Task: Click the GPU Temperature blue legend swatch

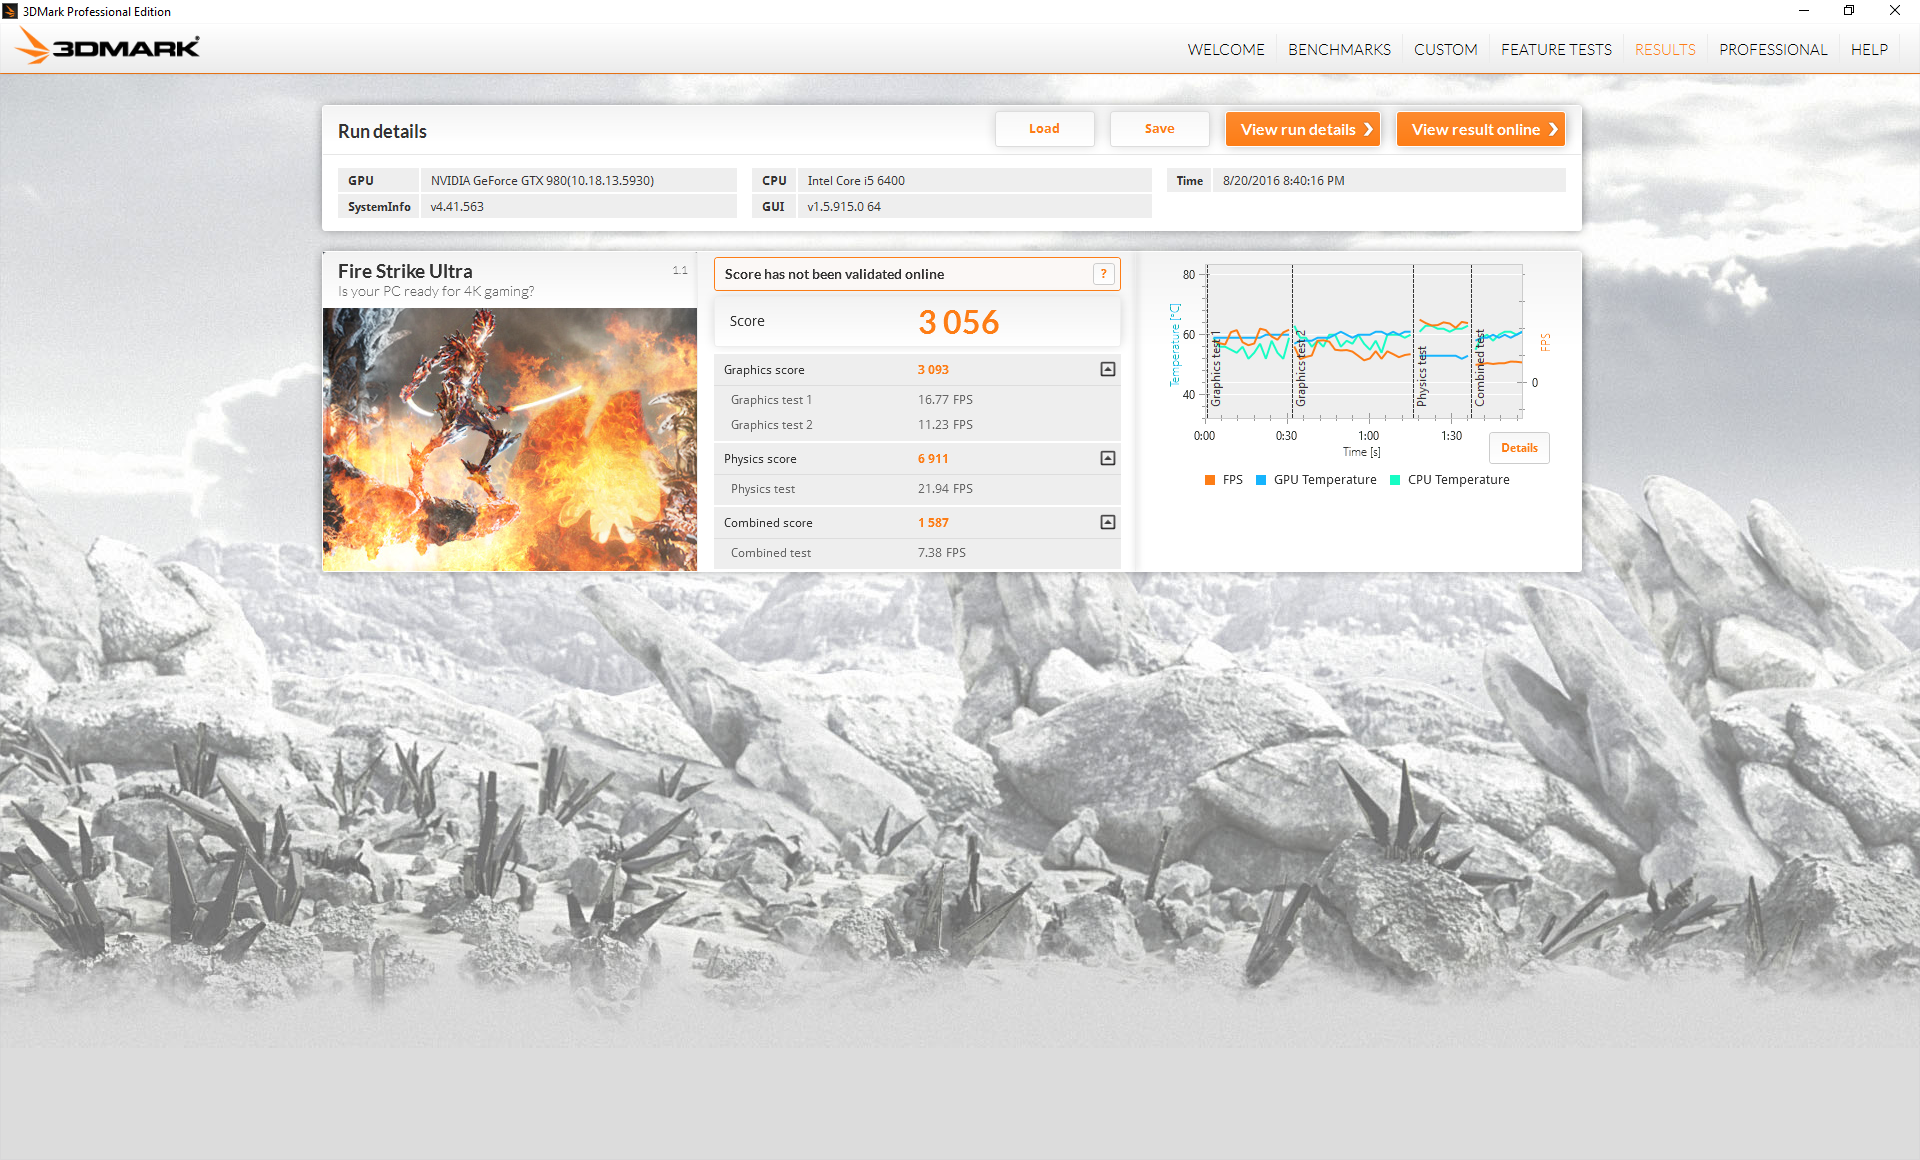Action: click(x=1261, y=480)
